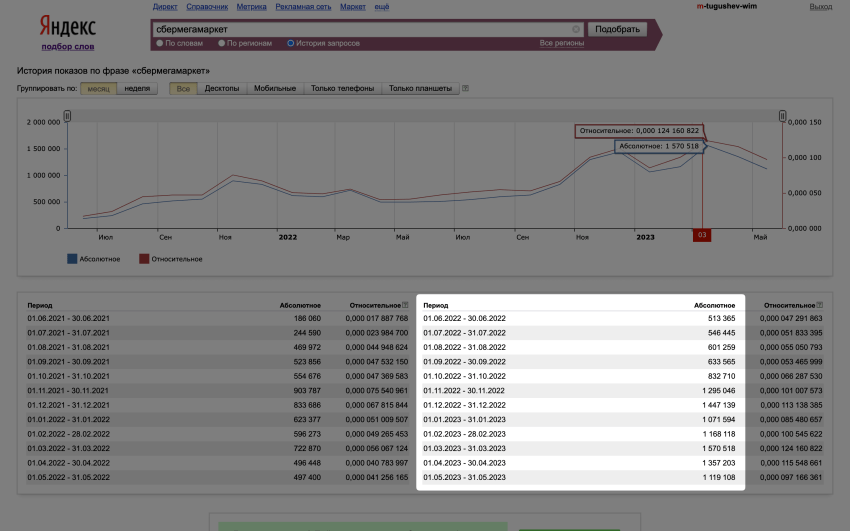
Task: Switch to Десктопы tab
Action: point(222,88)
